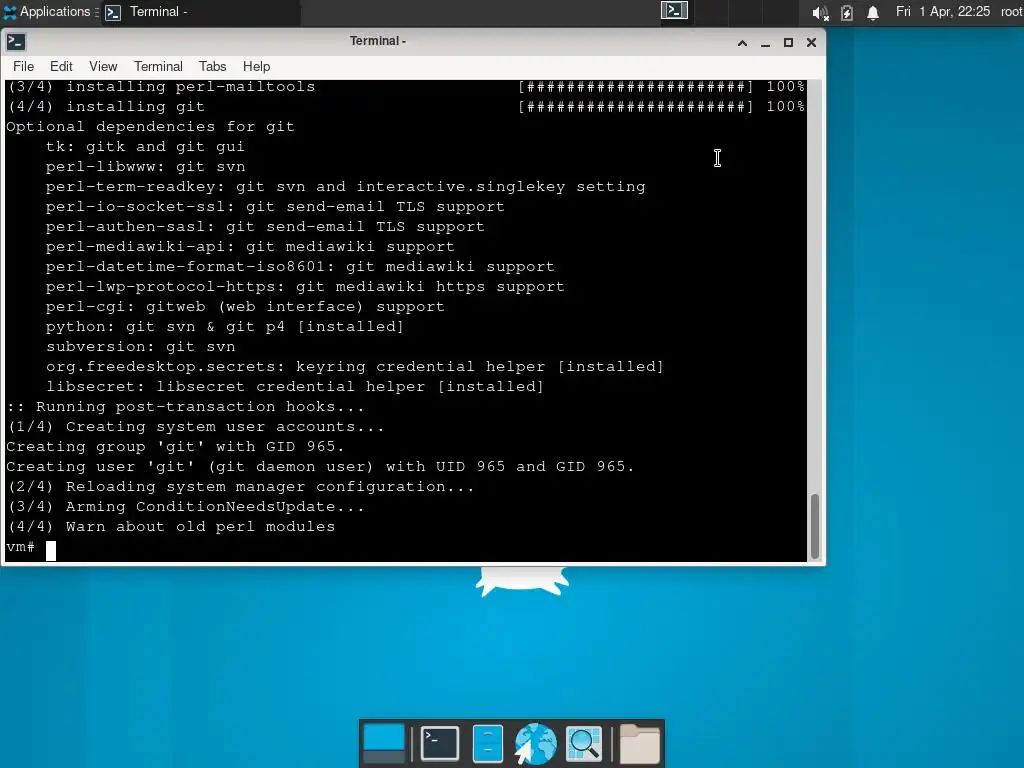Image resolution: width=1024 pixels, height=768 pixels.
Task: Click the 'perl-io-socket-ssl' dependency line
Action: pyautogui.click(x=275, y=207)
